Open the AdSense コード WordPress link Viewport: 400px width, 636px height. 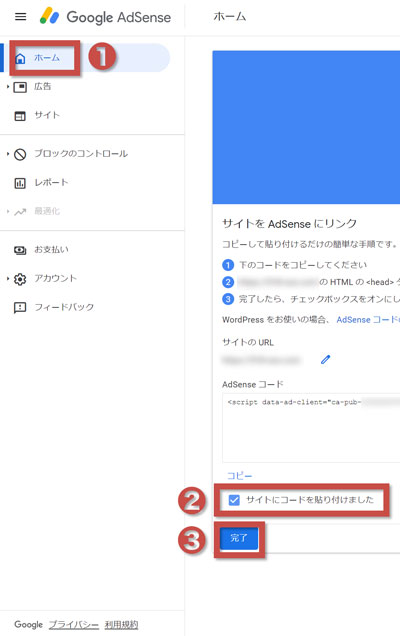[x=368, y=320]
